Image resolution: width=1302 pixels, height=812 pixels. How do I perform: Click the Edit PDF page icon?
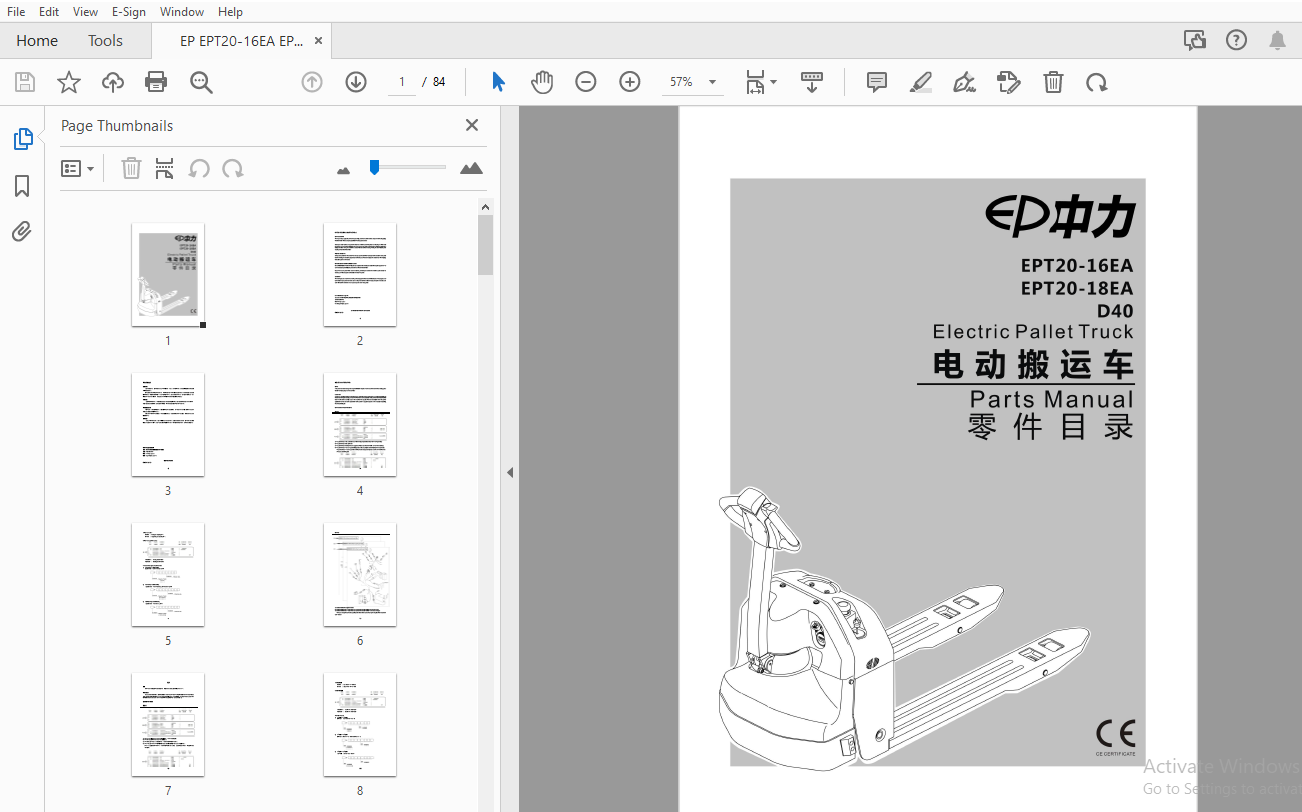tap(1009, 82)
